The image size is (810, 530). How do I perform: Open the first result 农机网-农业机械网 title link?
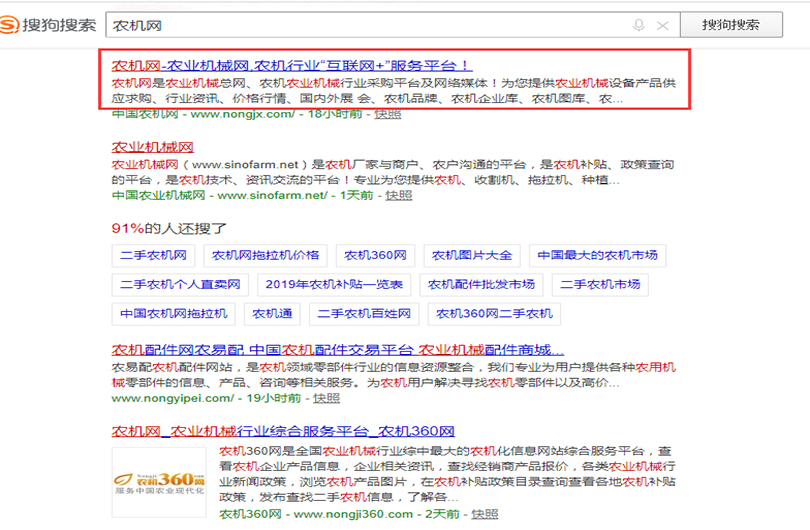coord(291,62)
